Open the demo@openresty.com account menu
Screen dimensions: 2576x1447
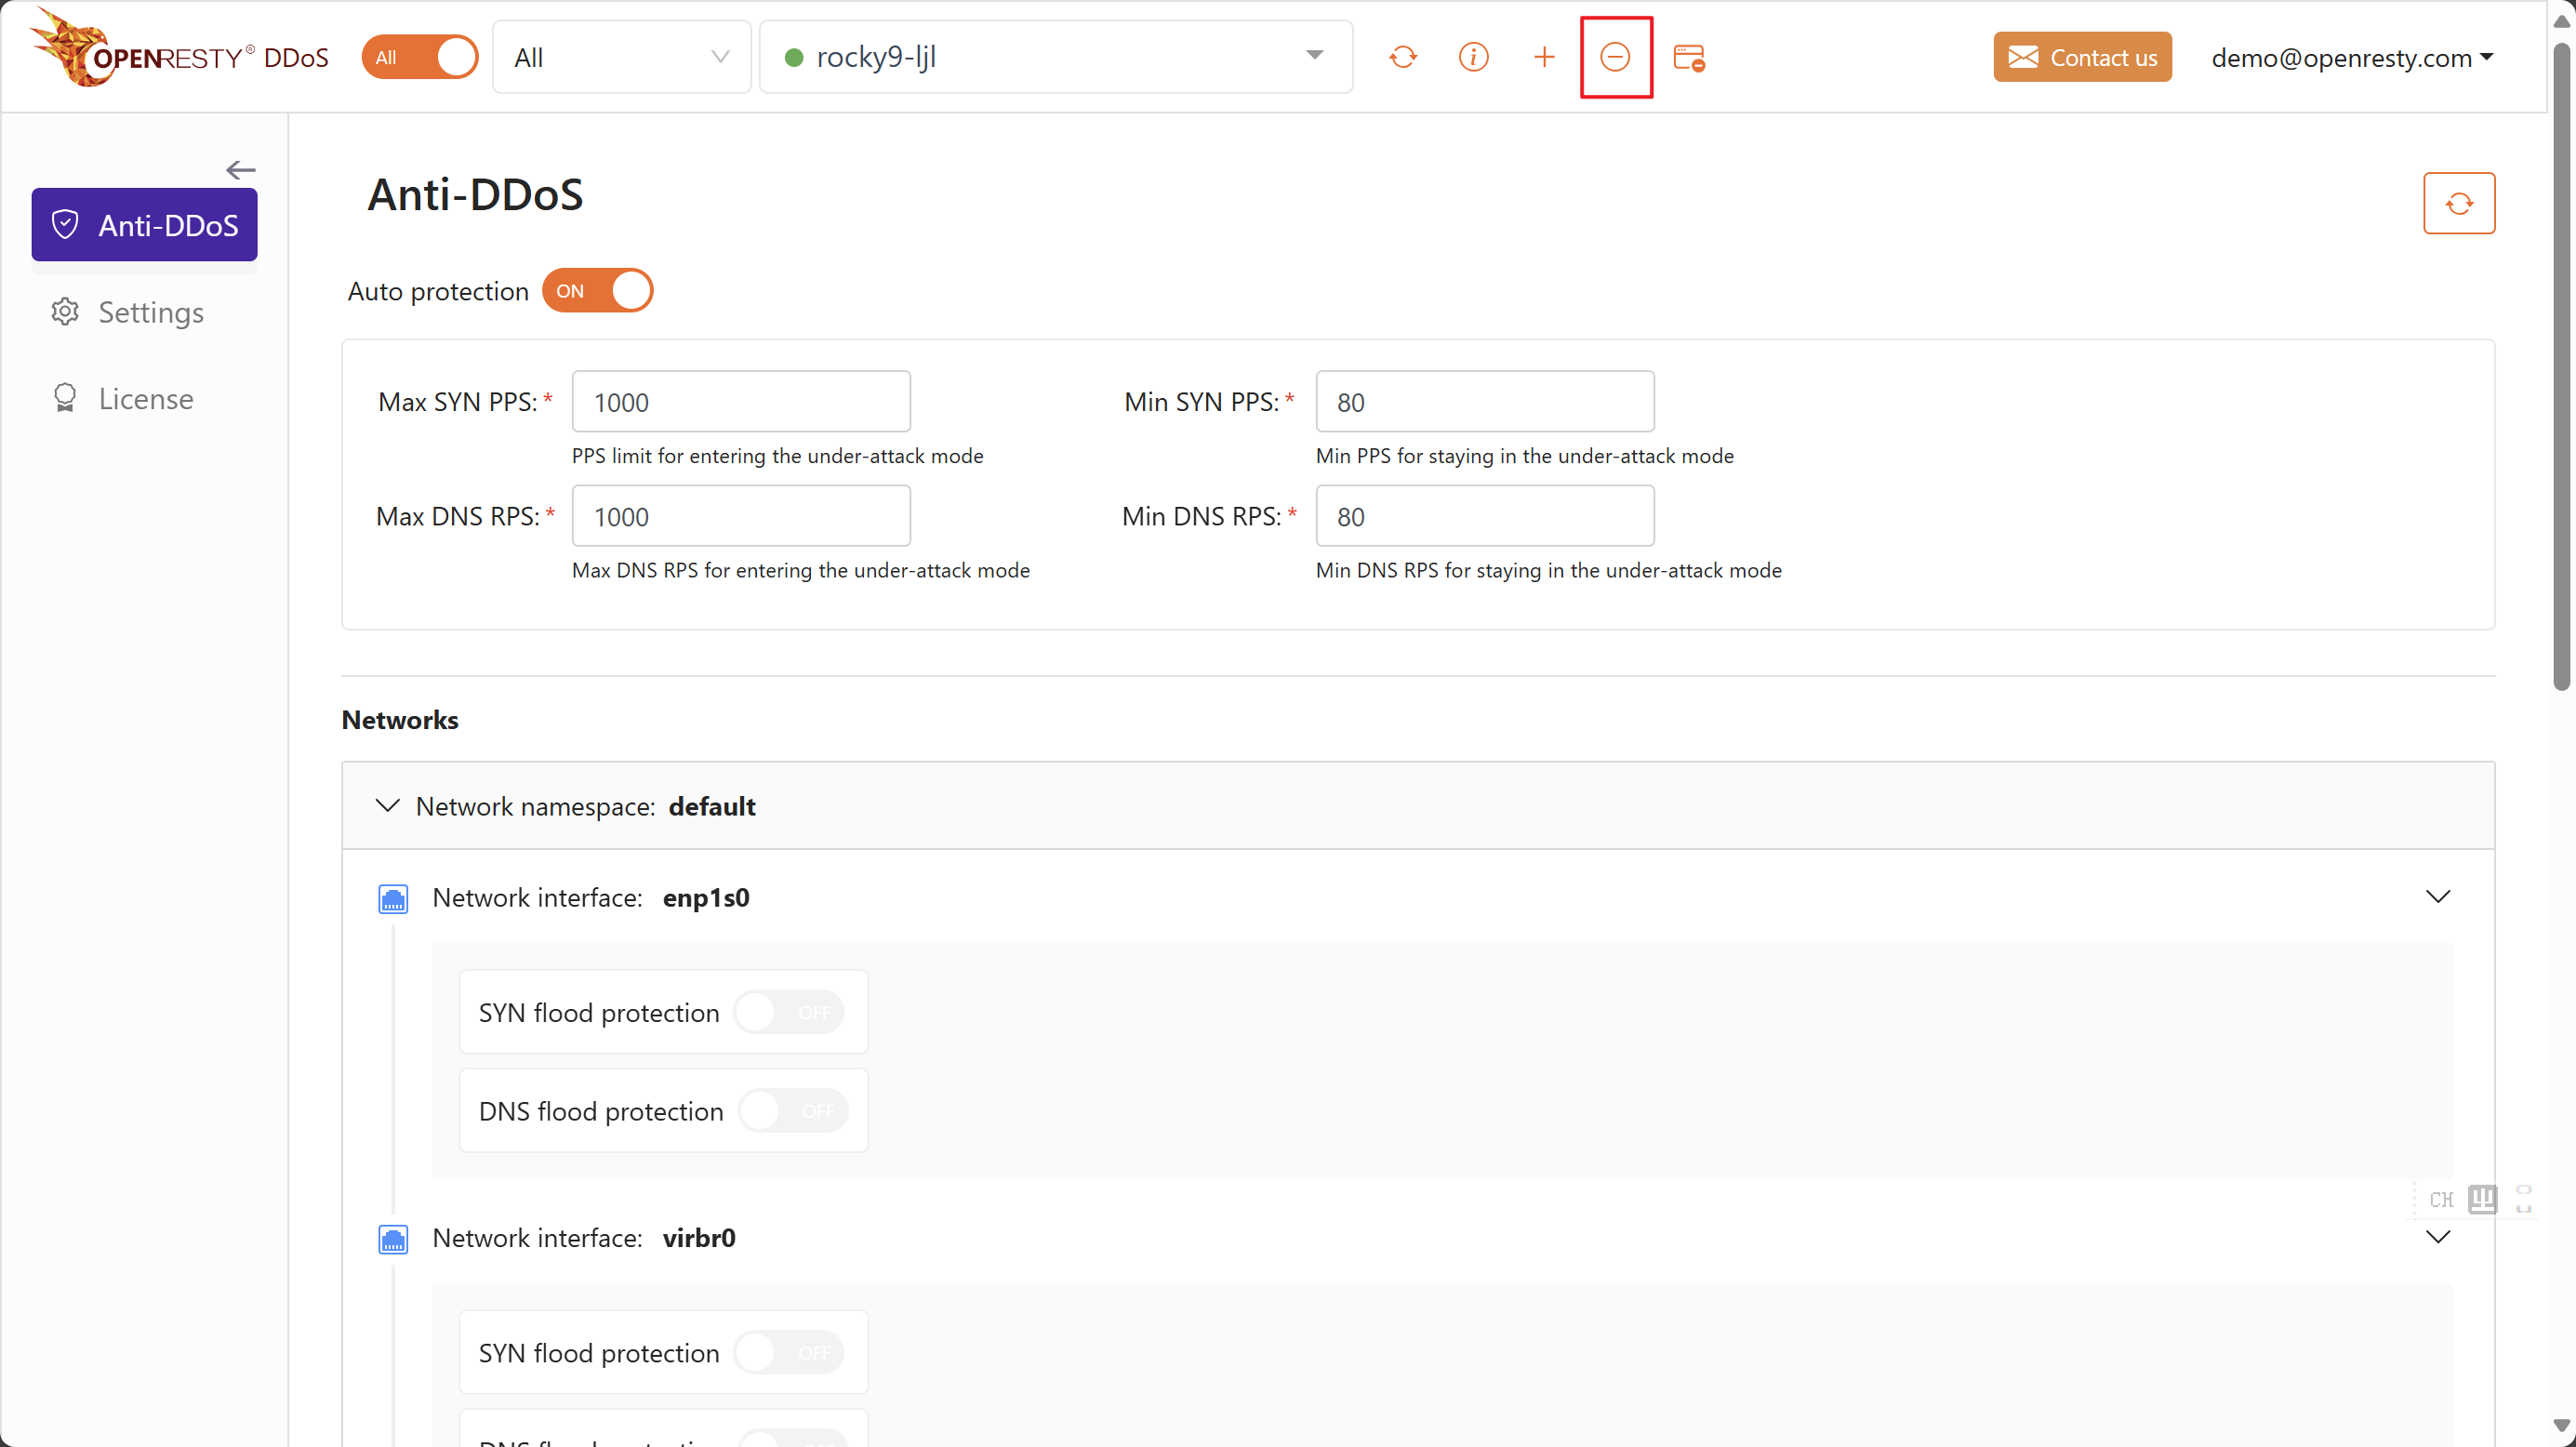click(2351, 58)
